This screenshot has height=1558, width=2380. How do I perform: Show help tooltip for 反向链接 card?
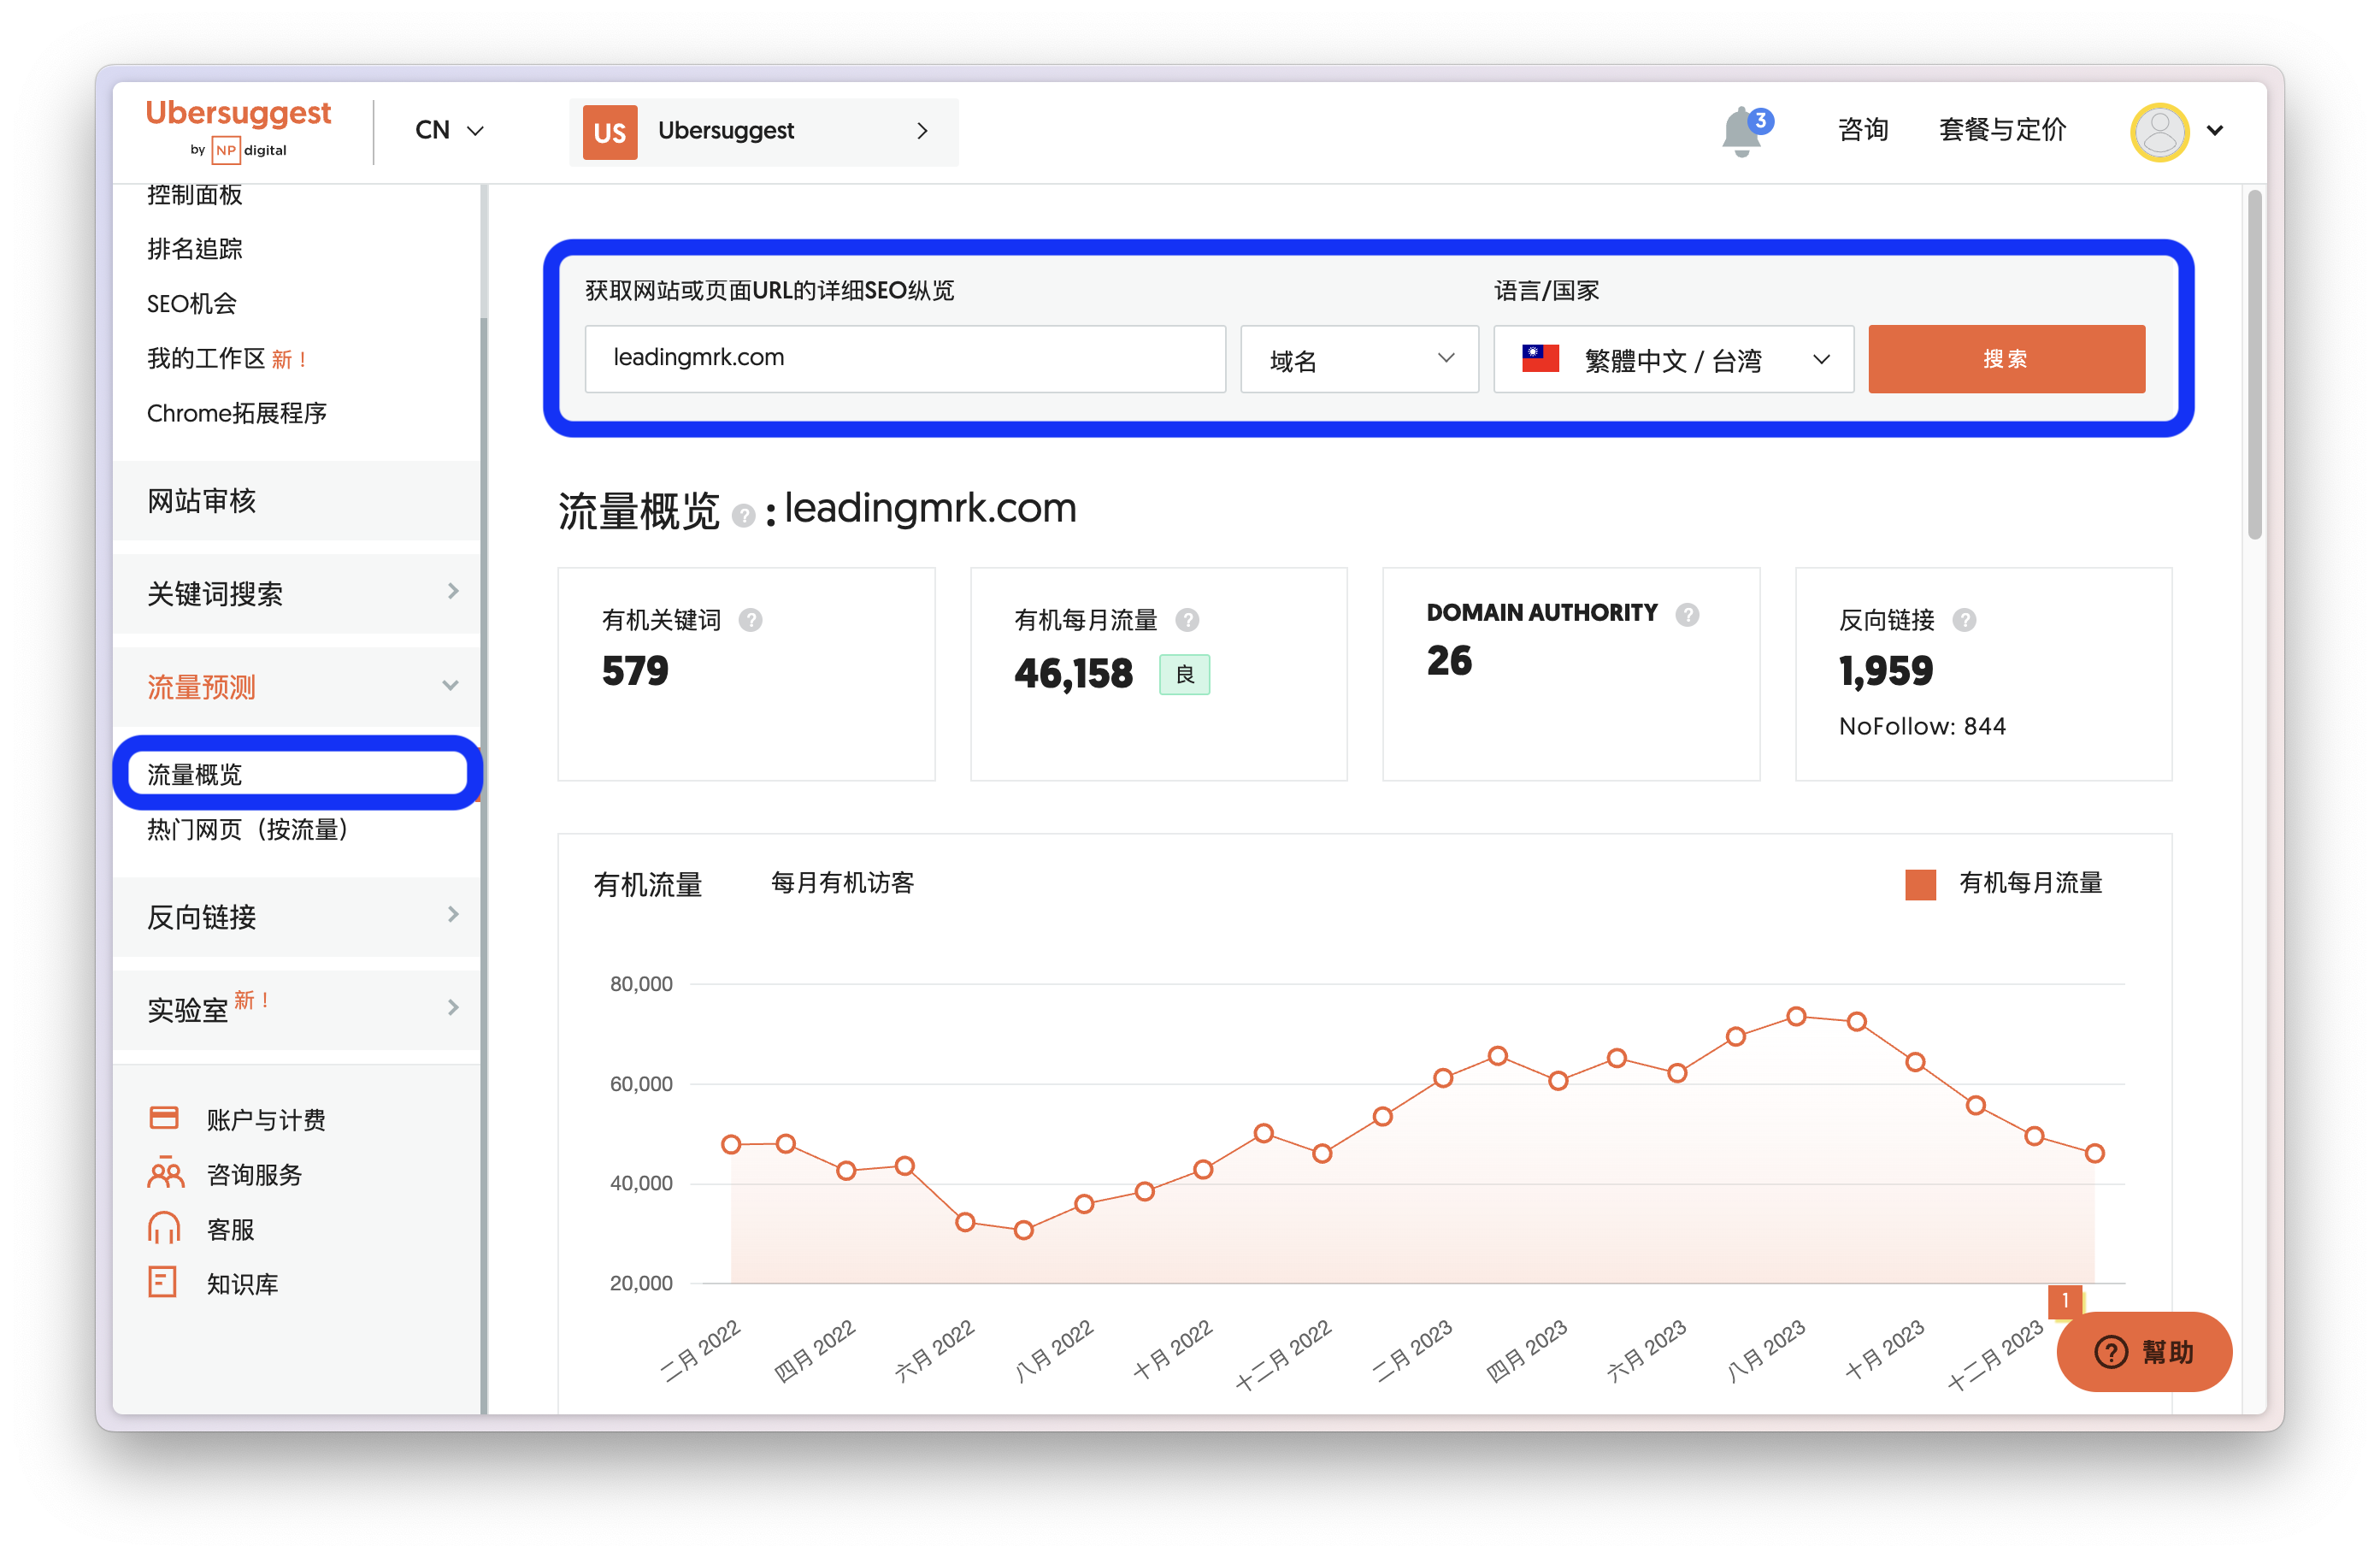click(1964, 620)
